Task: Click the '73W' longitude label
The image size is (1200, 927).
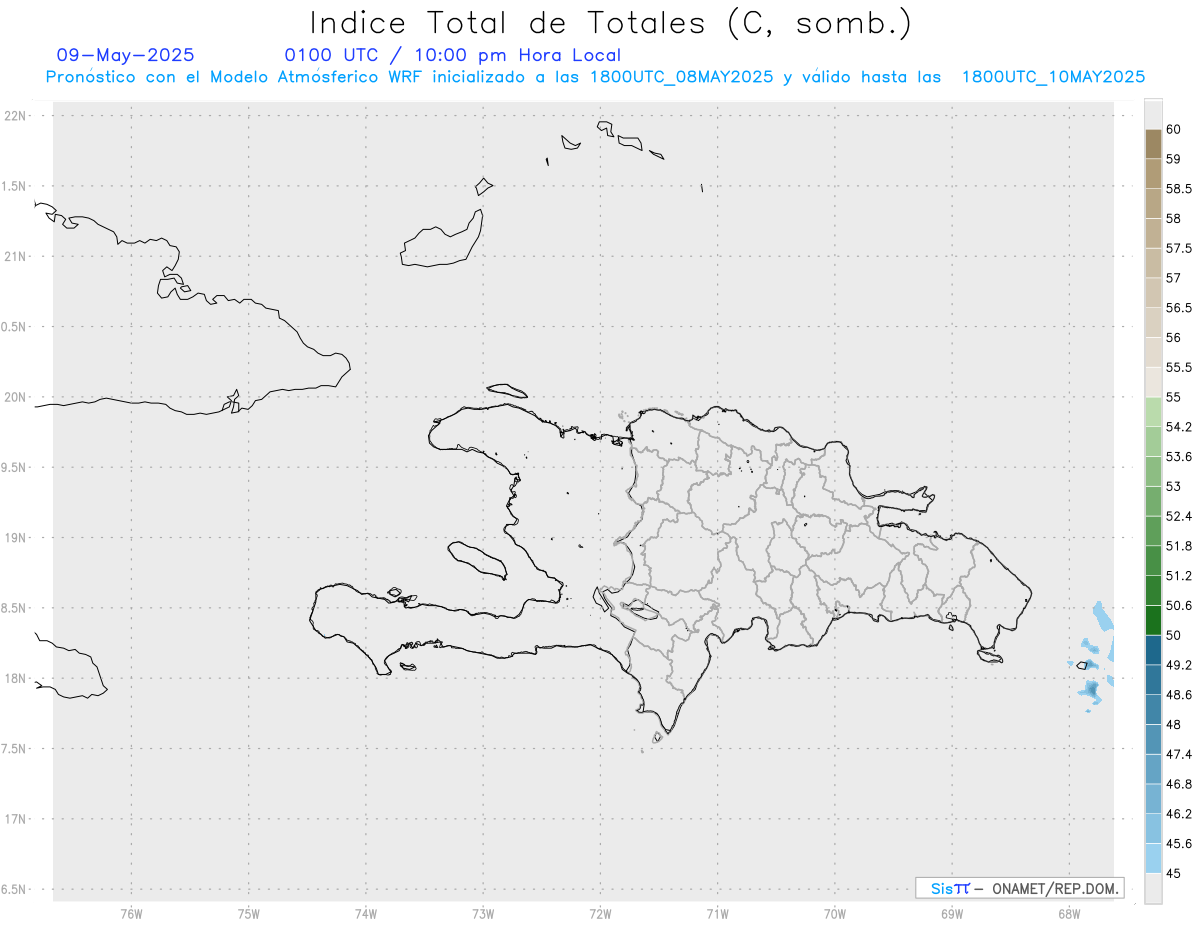Action: [483, 913]
